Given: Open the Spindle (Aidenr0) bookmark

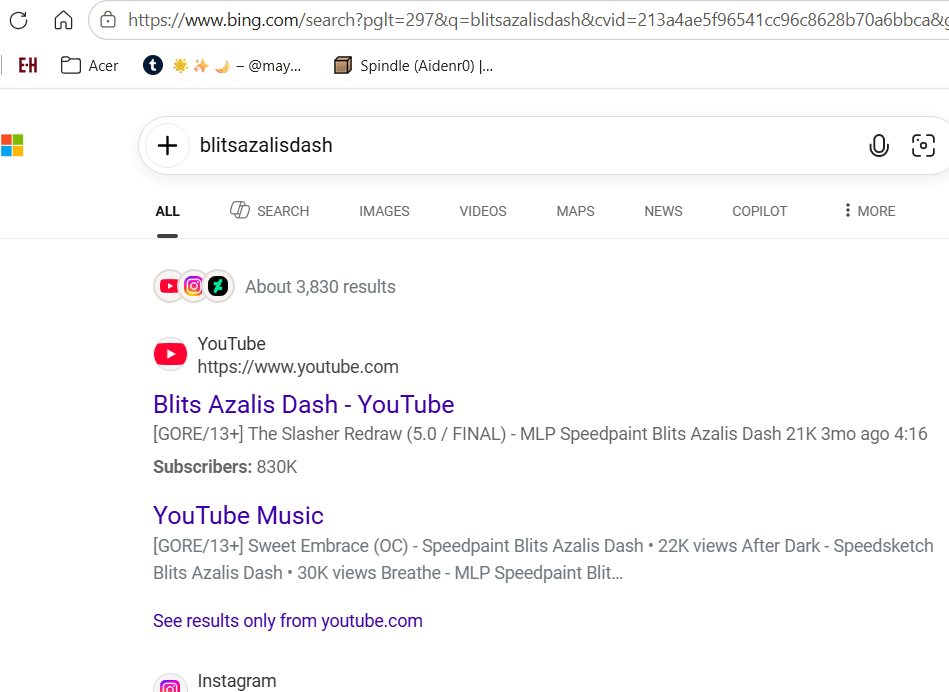Looking at the screenshot, I should coord(414,65).
